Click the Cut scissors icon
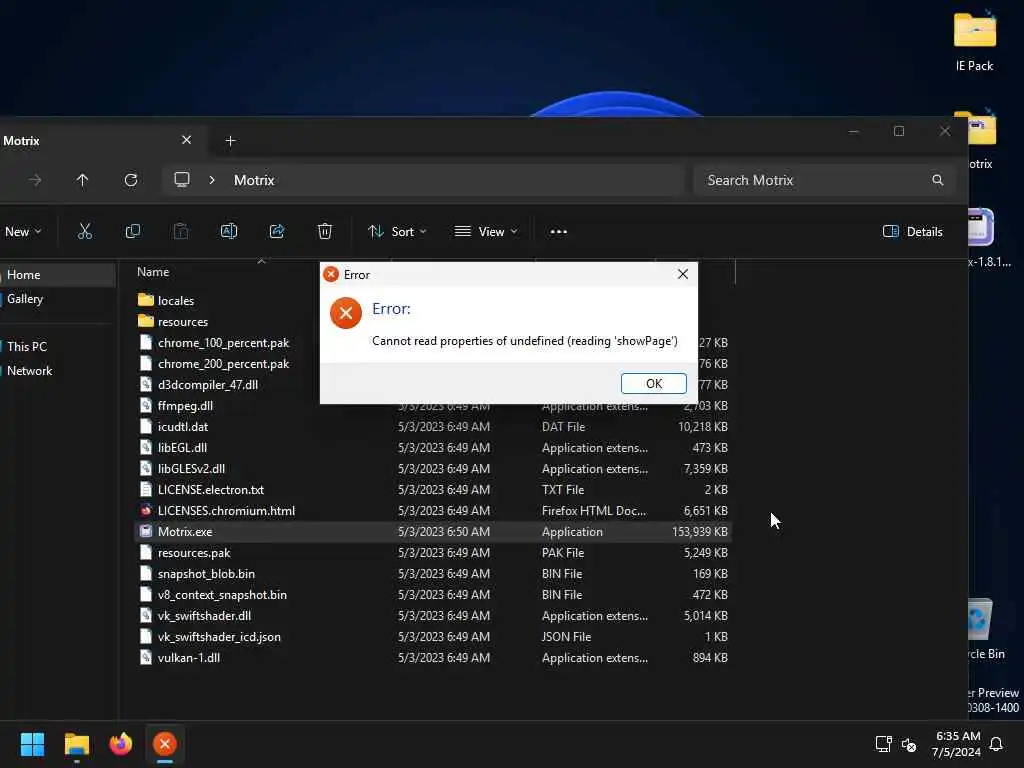This screenshot has width=1024, height=768. [x=85, y=231]
